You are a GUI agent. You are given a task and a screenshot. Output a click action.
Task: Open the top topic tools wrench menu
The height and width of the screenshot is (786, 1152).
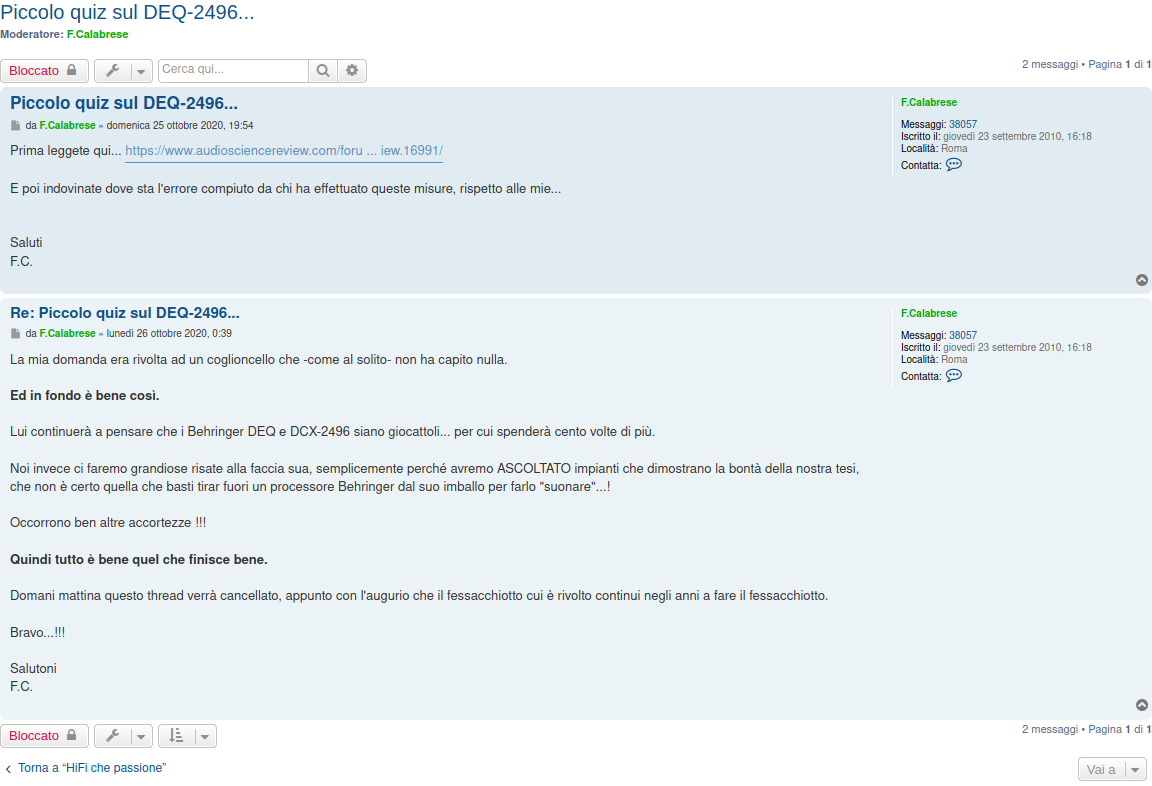click(123, 71)
